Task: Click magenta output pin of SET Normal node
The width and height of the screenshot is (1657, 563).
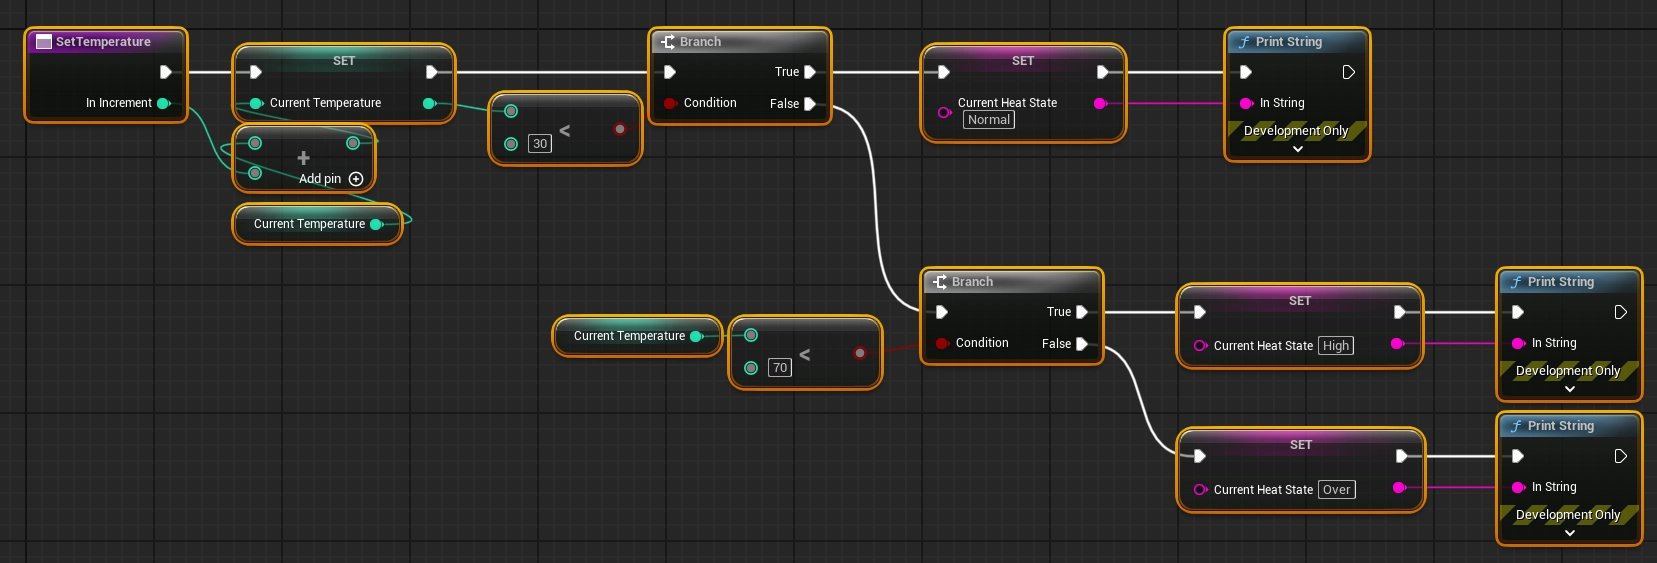Action: tap(1100, 103)
